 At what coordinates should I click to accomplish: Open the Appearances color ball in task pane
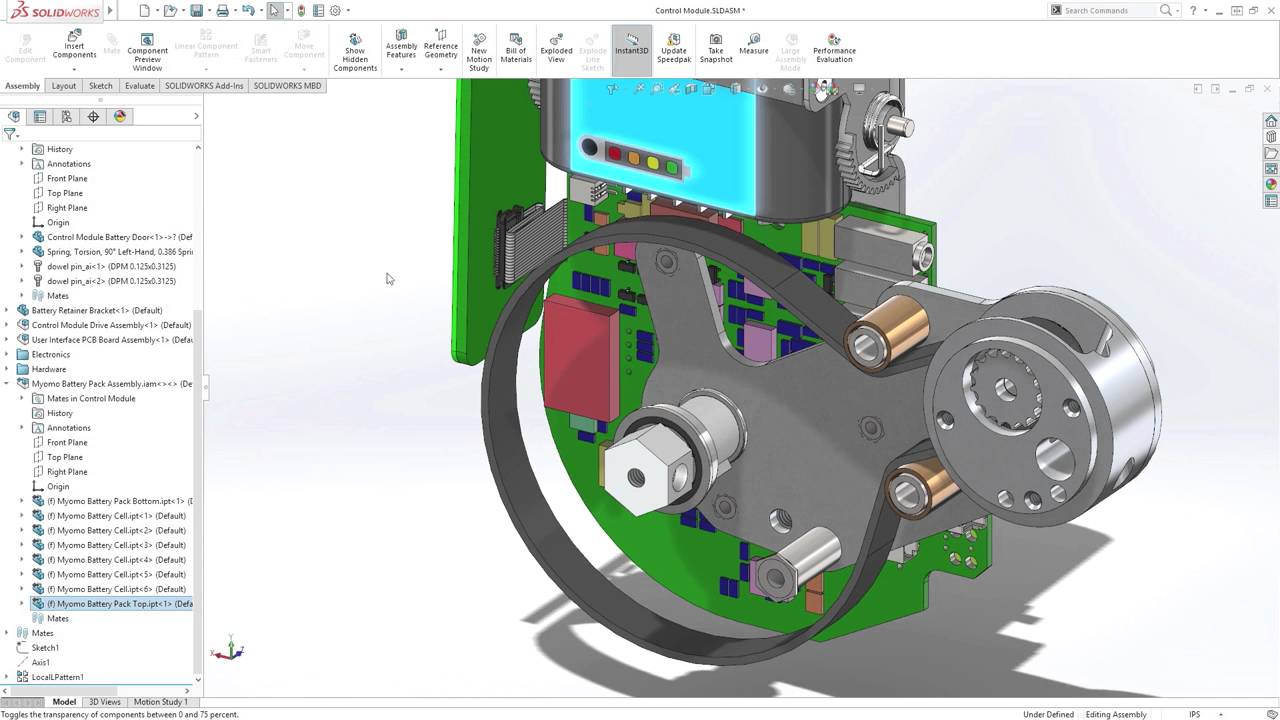click(x=1271, y=185)
